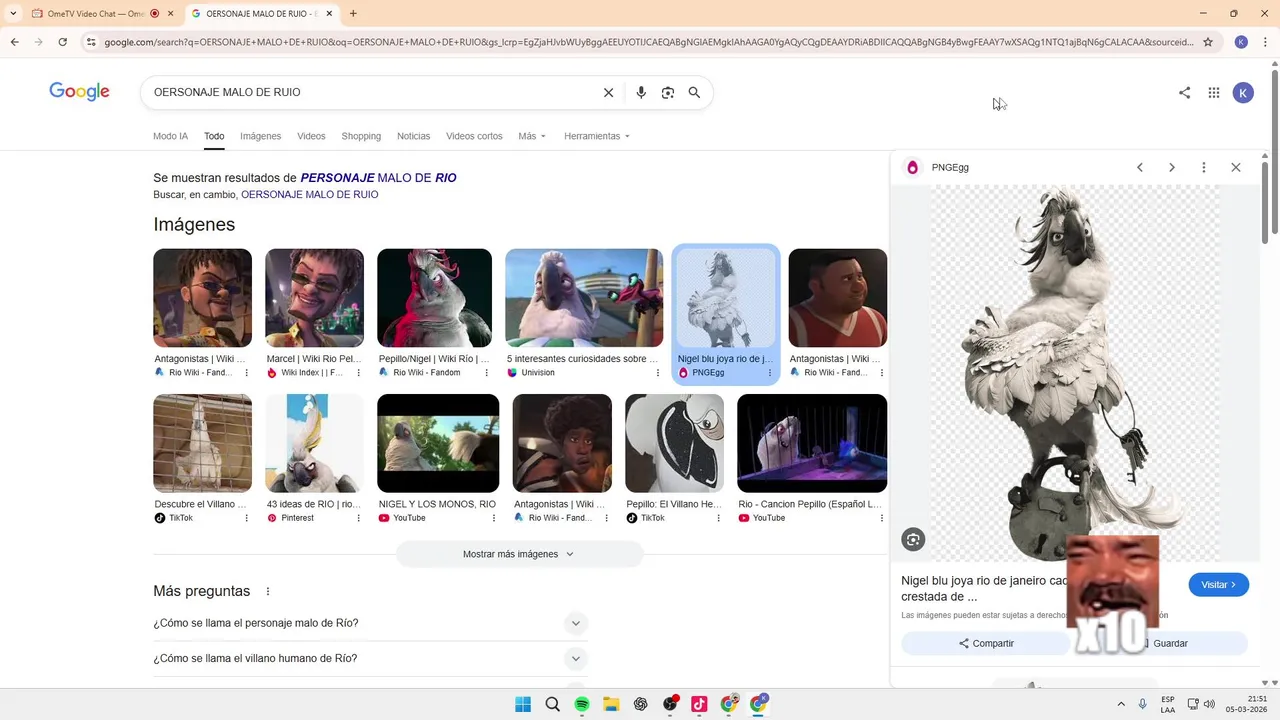Click the share icon near apps grid

click(1184, 93)
